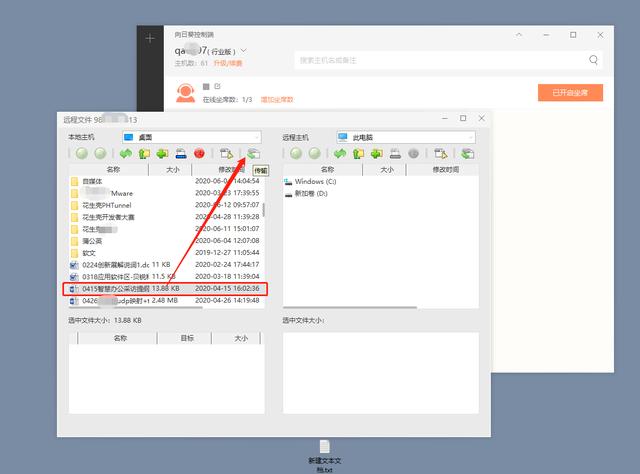Click the red stop icon in local toolbar
Image resolution: width=640 pixels, height=474 pixels.
[x=199, y=154]
